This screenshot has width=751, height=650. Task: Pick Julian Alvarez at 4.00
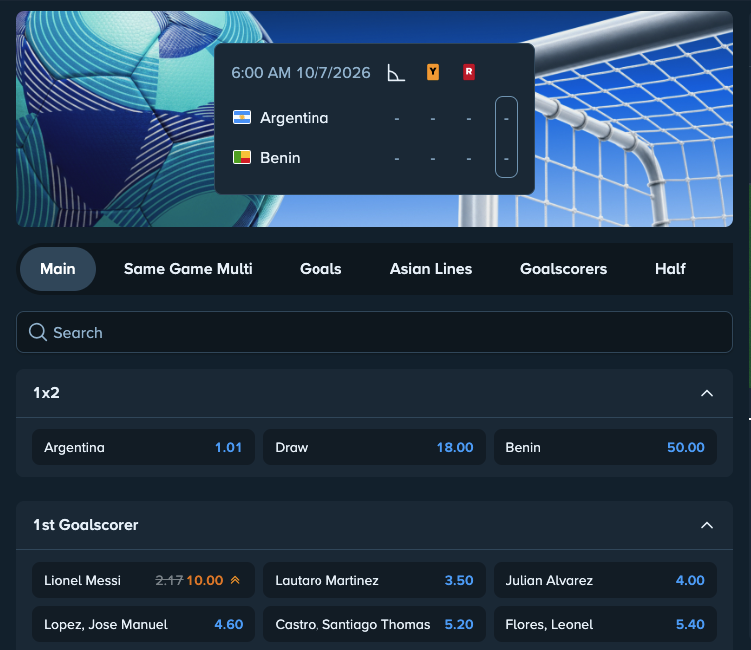pos(605,580)
